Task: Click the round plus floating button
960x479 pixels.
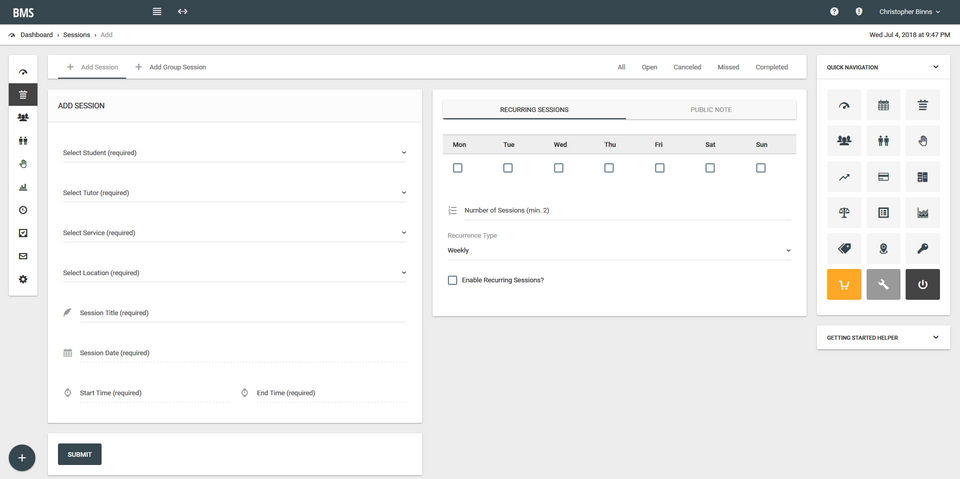Action: coord(22,458)
